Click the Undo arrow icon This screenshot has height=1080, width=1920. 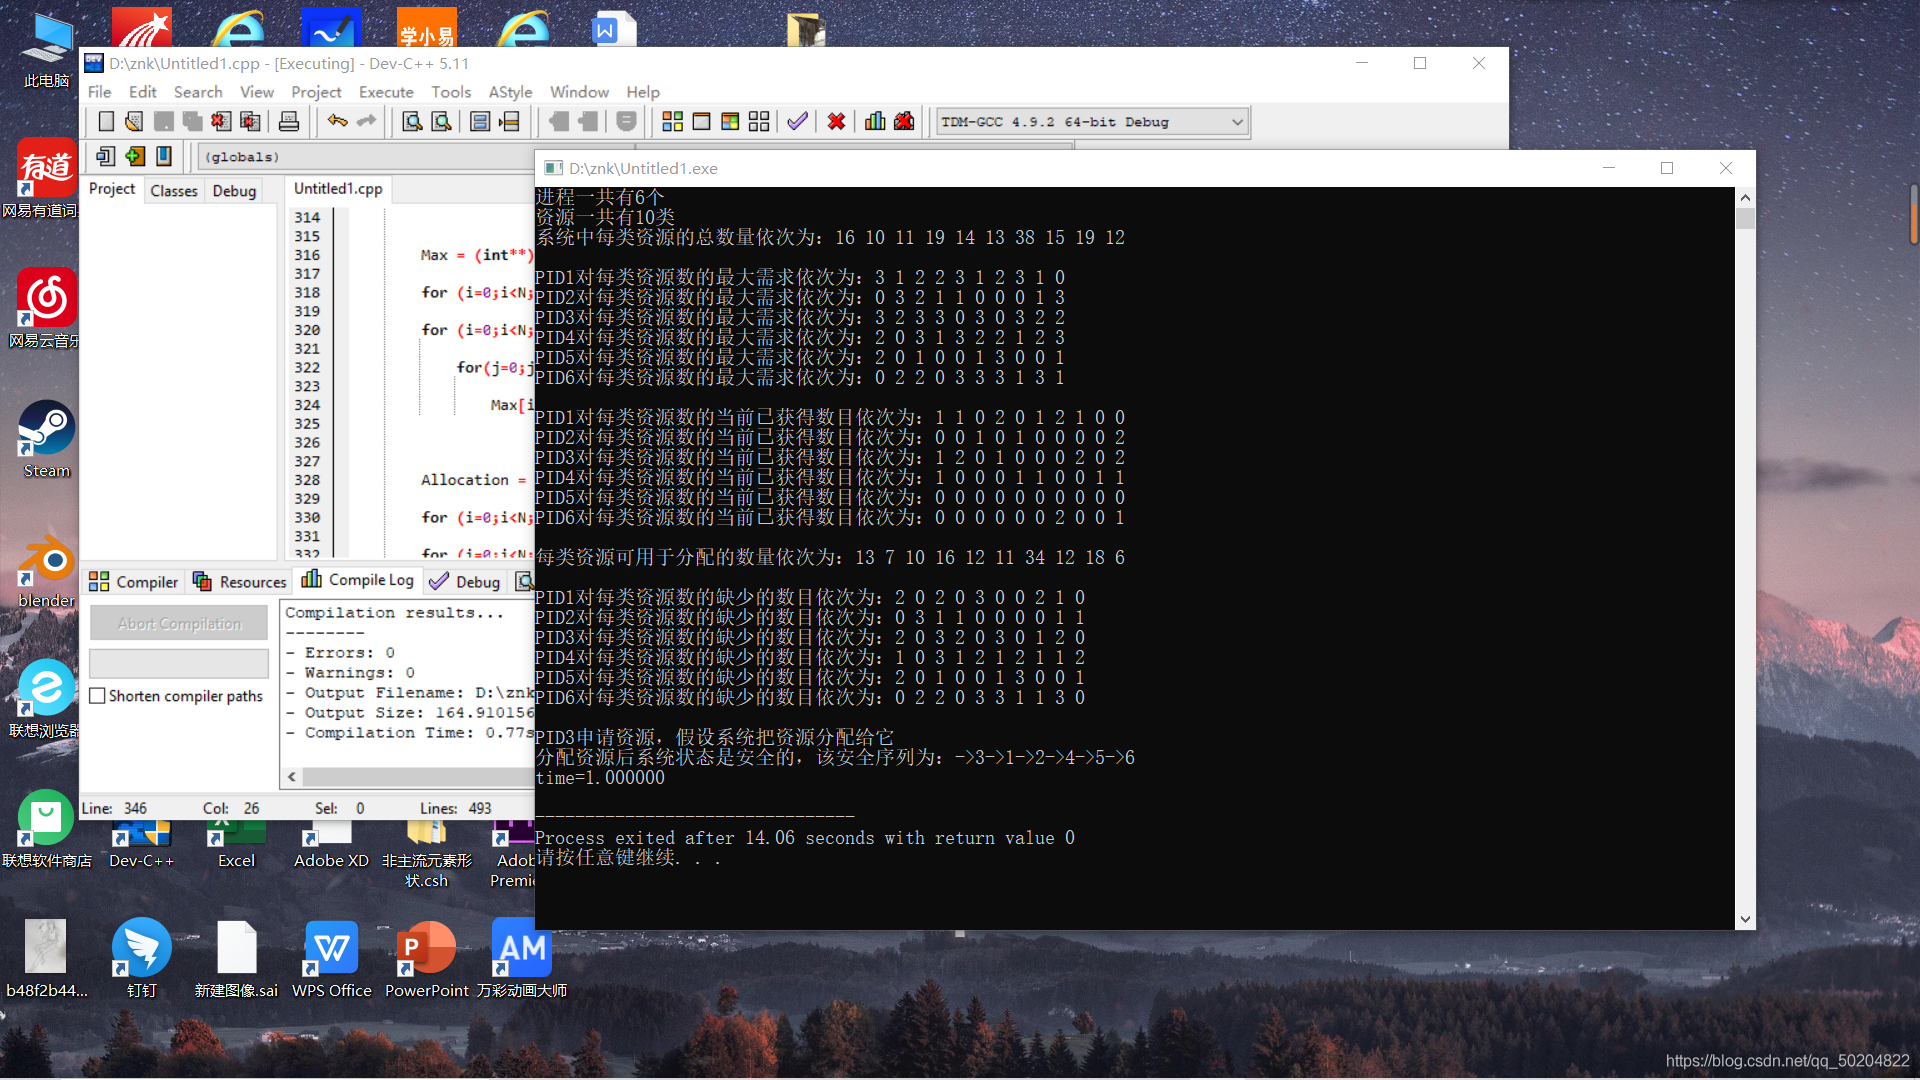tap(337, 122)
